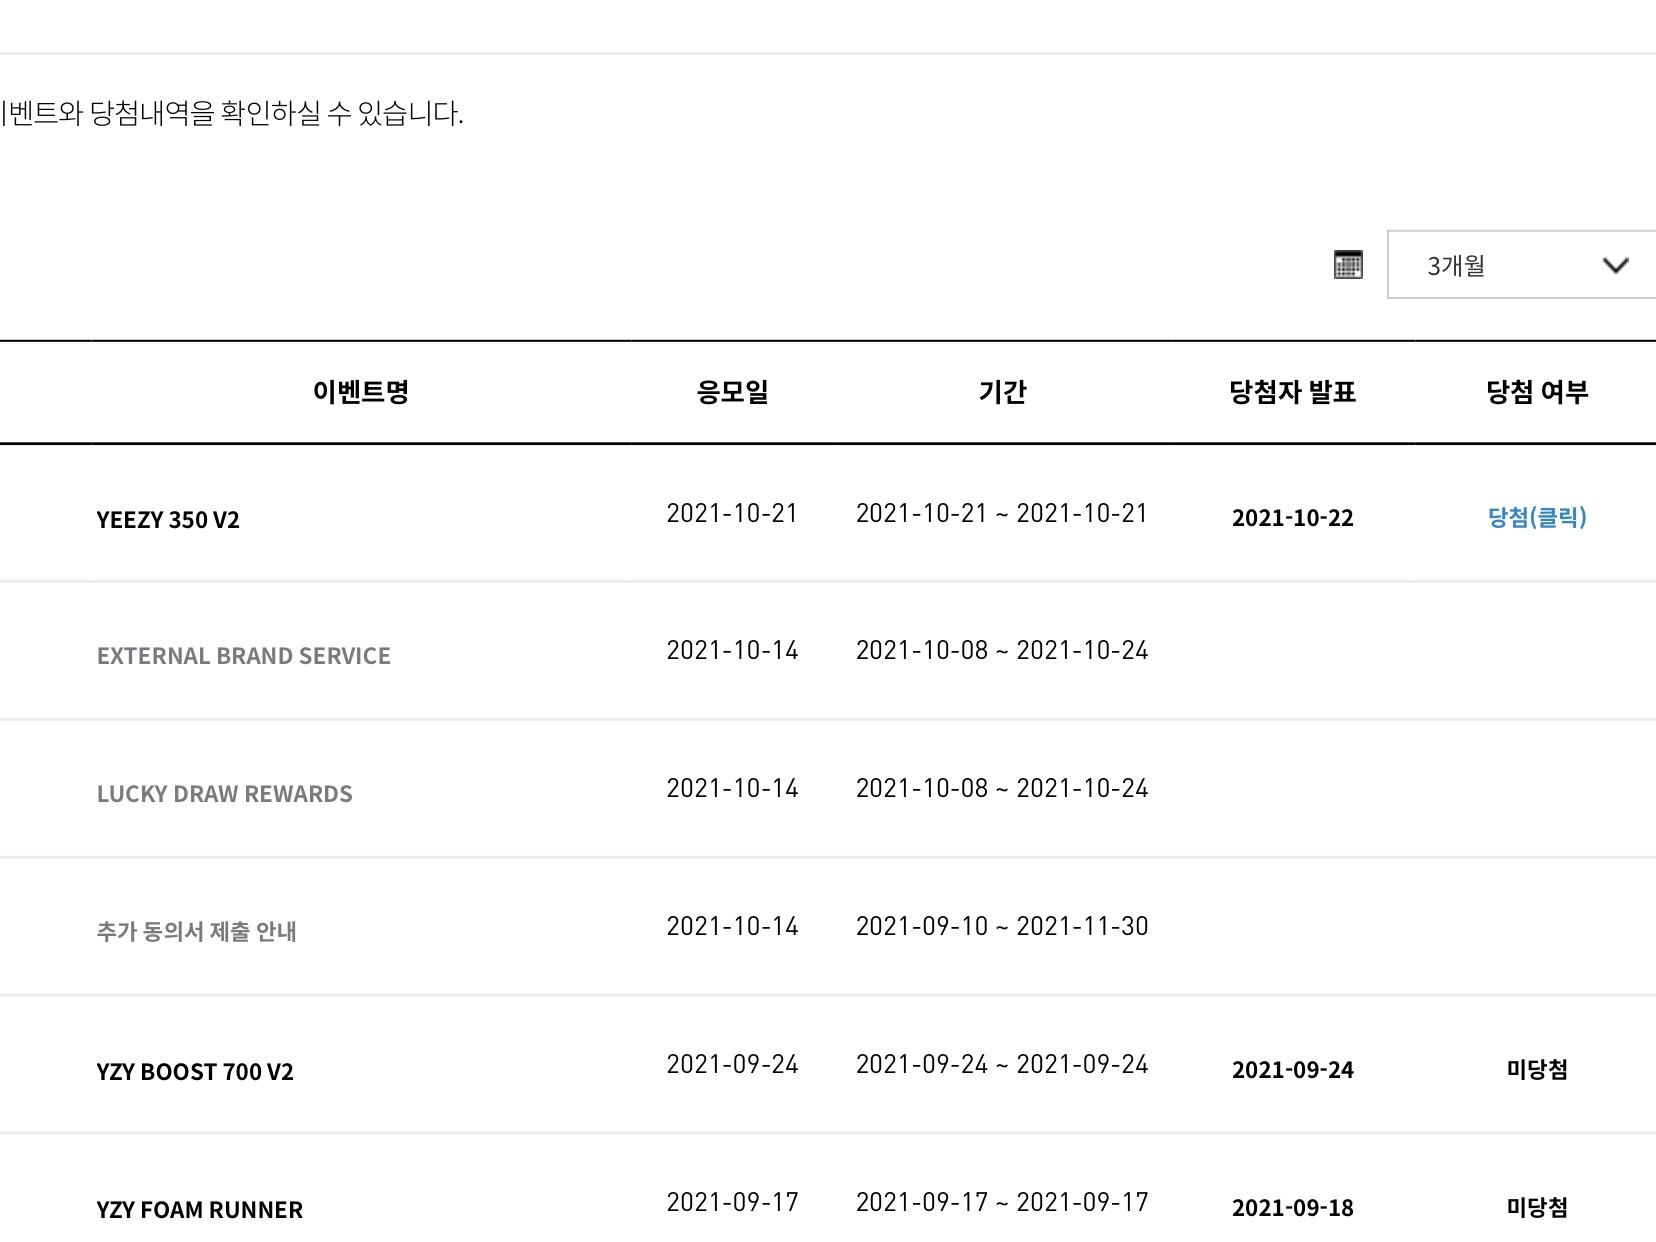Click the 이벤트명 column header
The height and width of the screenshot is (1242, 1656).
click(x=361, y=392)
